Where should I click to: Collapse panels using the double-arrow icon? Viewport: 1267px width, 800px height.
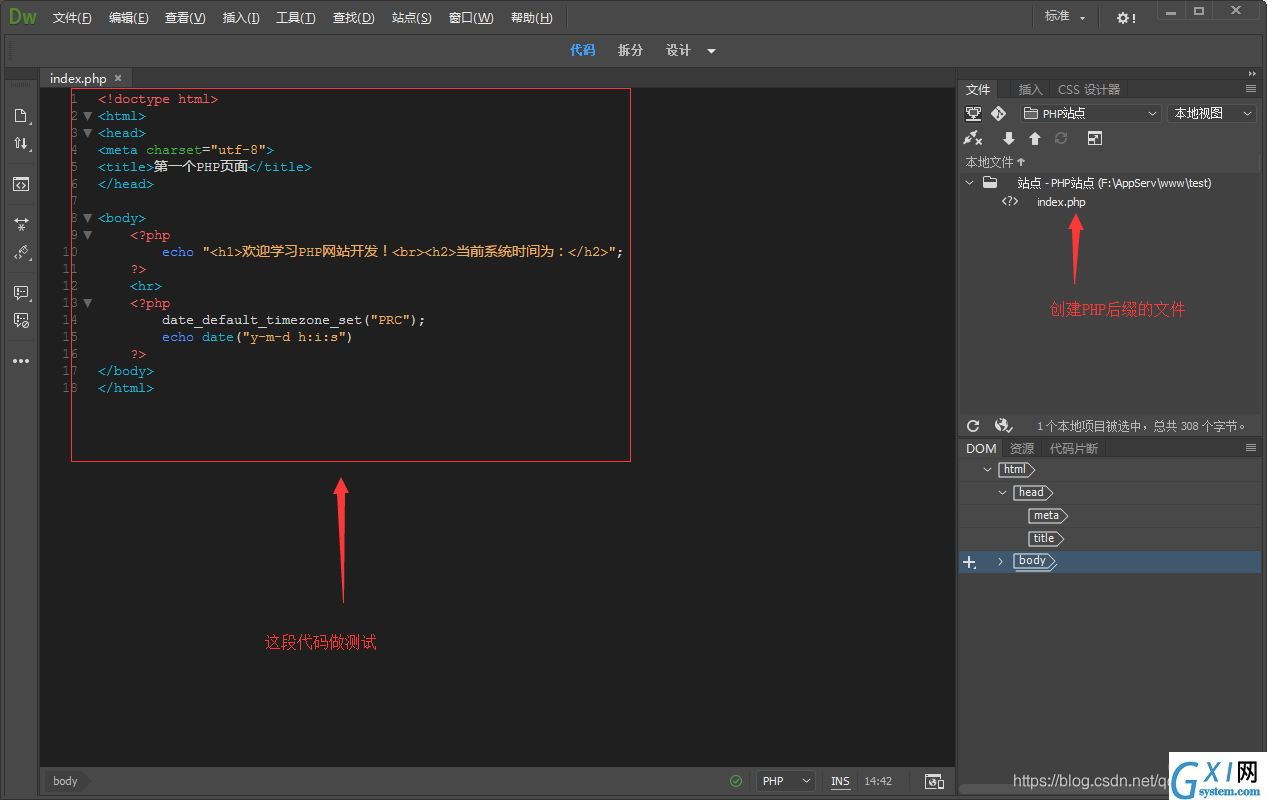pos(1252,73)
